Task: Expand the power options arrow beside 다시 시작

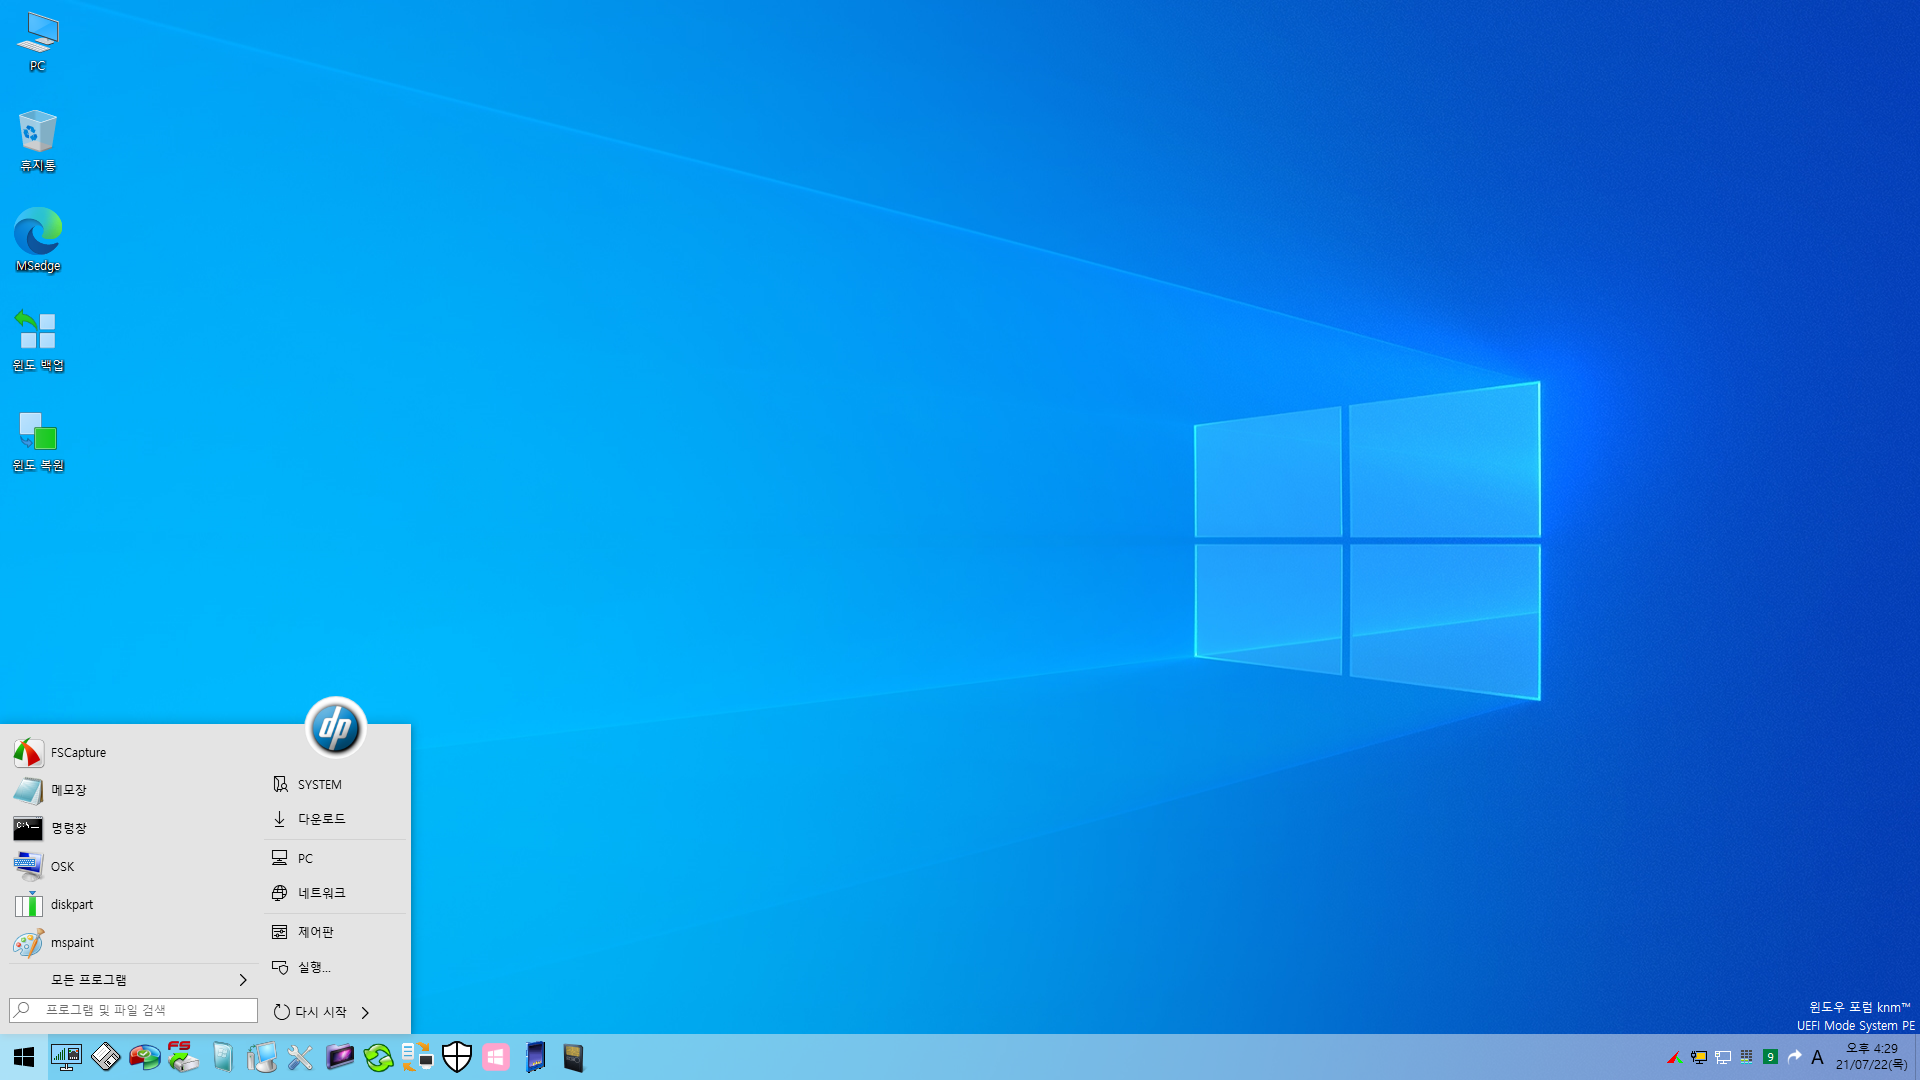Action: click(x=365, y=1012)
